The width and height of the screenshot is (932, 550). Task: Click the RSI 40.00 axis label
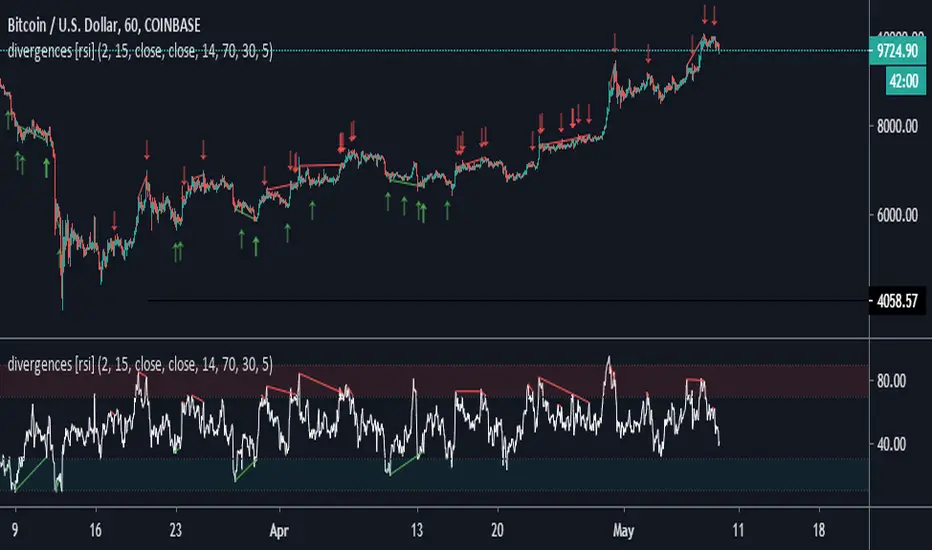click(x=891, y=444)
